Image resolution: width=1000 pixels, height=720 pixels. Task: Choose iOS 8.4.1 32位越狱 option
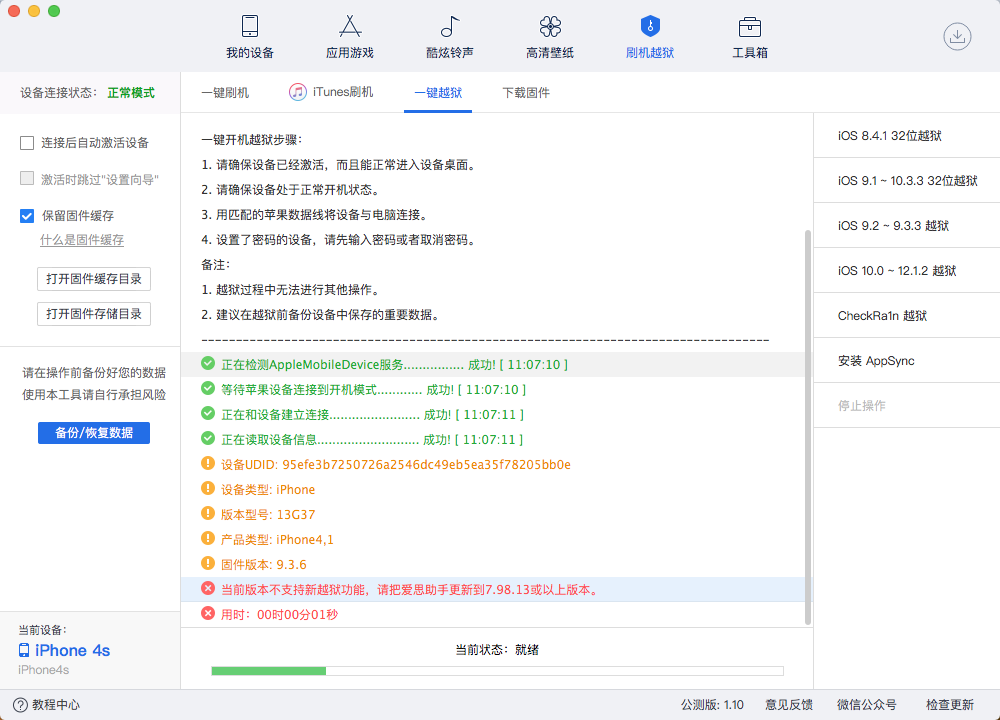tap(907, 135)
